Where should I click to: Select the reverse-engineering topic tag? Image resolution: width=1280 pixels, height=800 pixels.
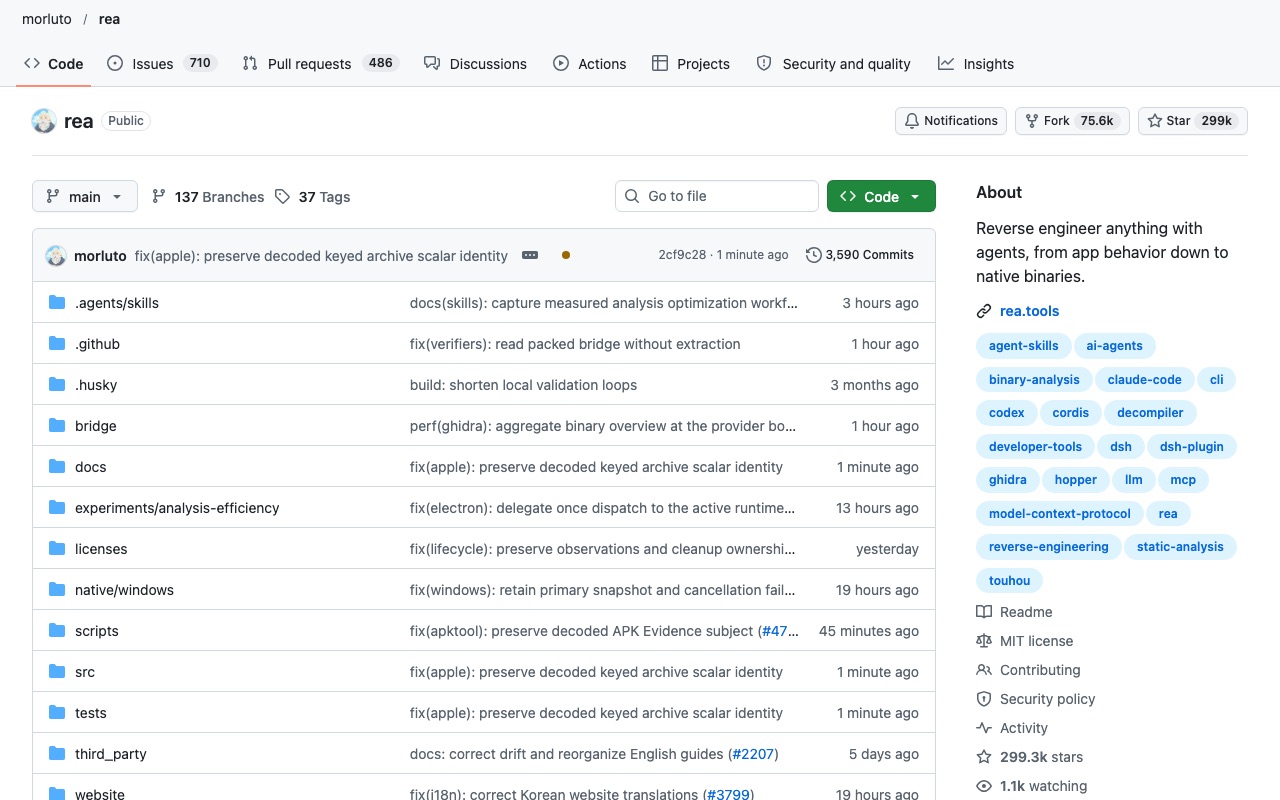[x=1048, y=547]
